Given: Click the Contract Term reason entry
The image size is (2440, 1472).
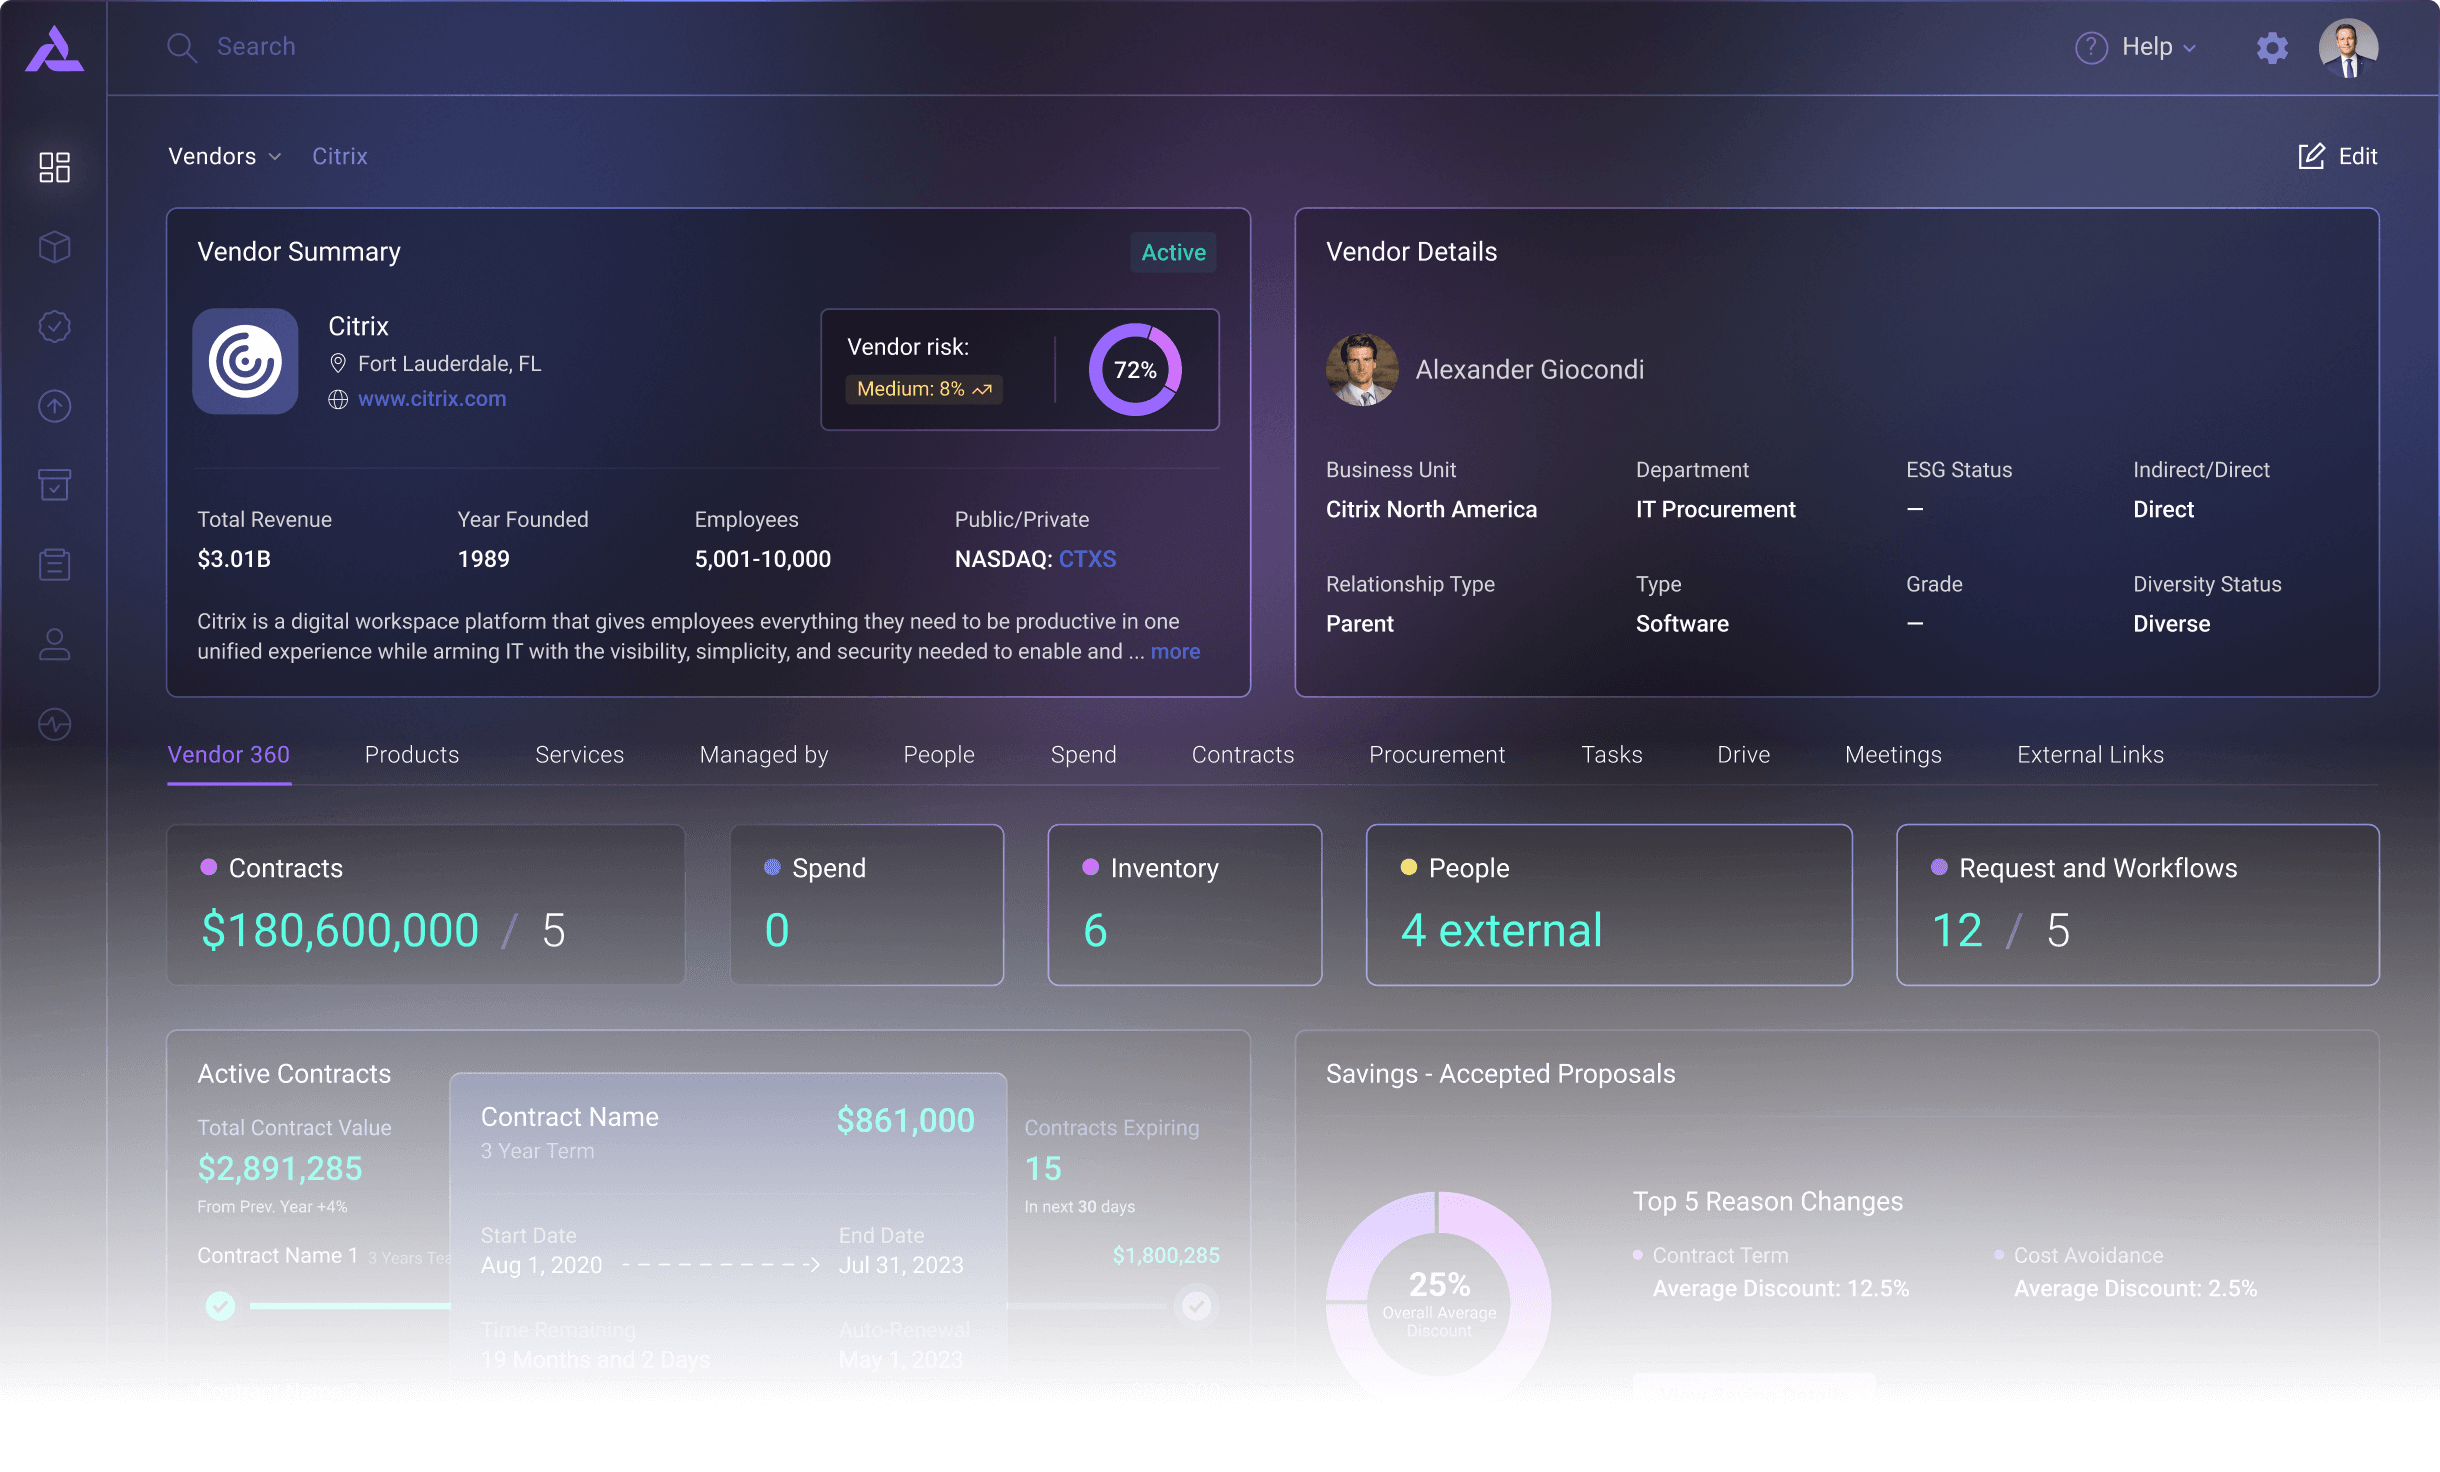Looking at the screenshot, I should point(1770,1272).
